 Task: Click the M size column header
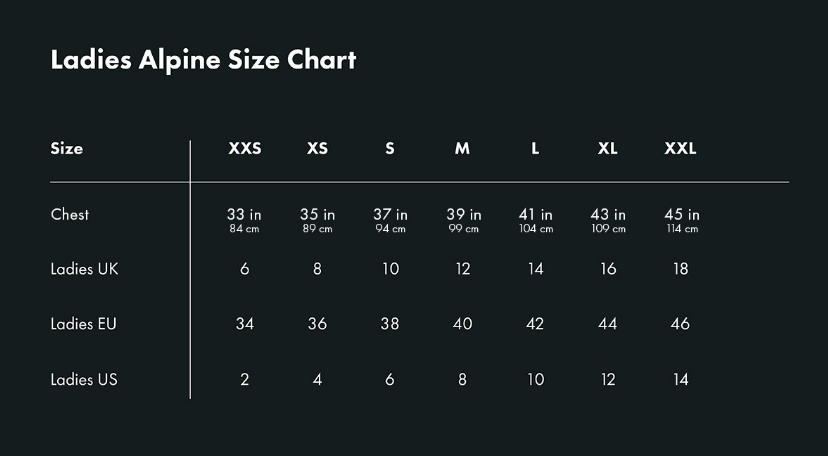462,148
